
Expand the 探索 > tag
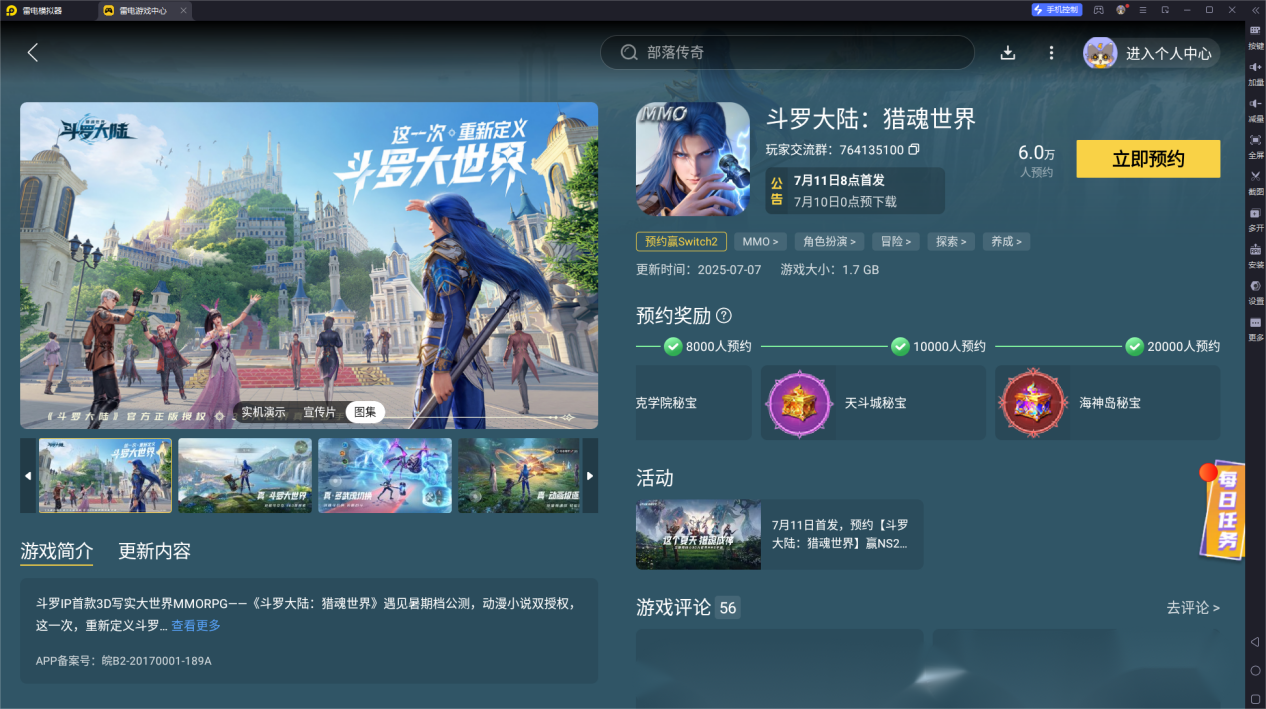[951, 241]
